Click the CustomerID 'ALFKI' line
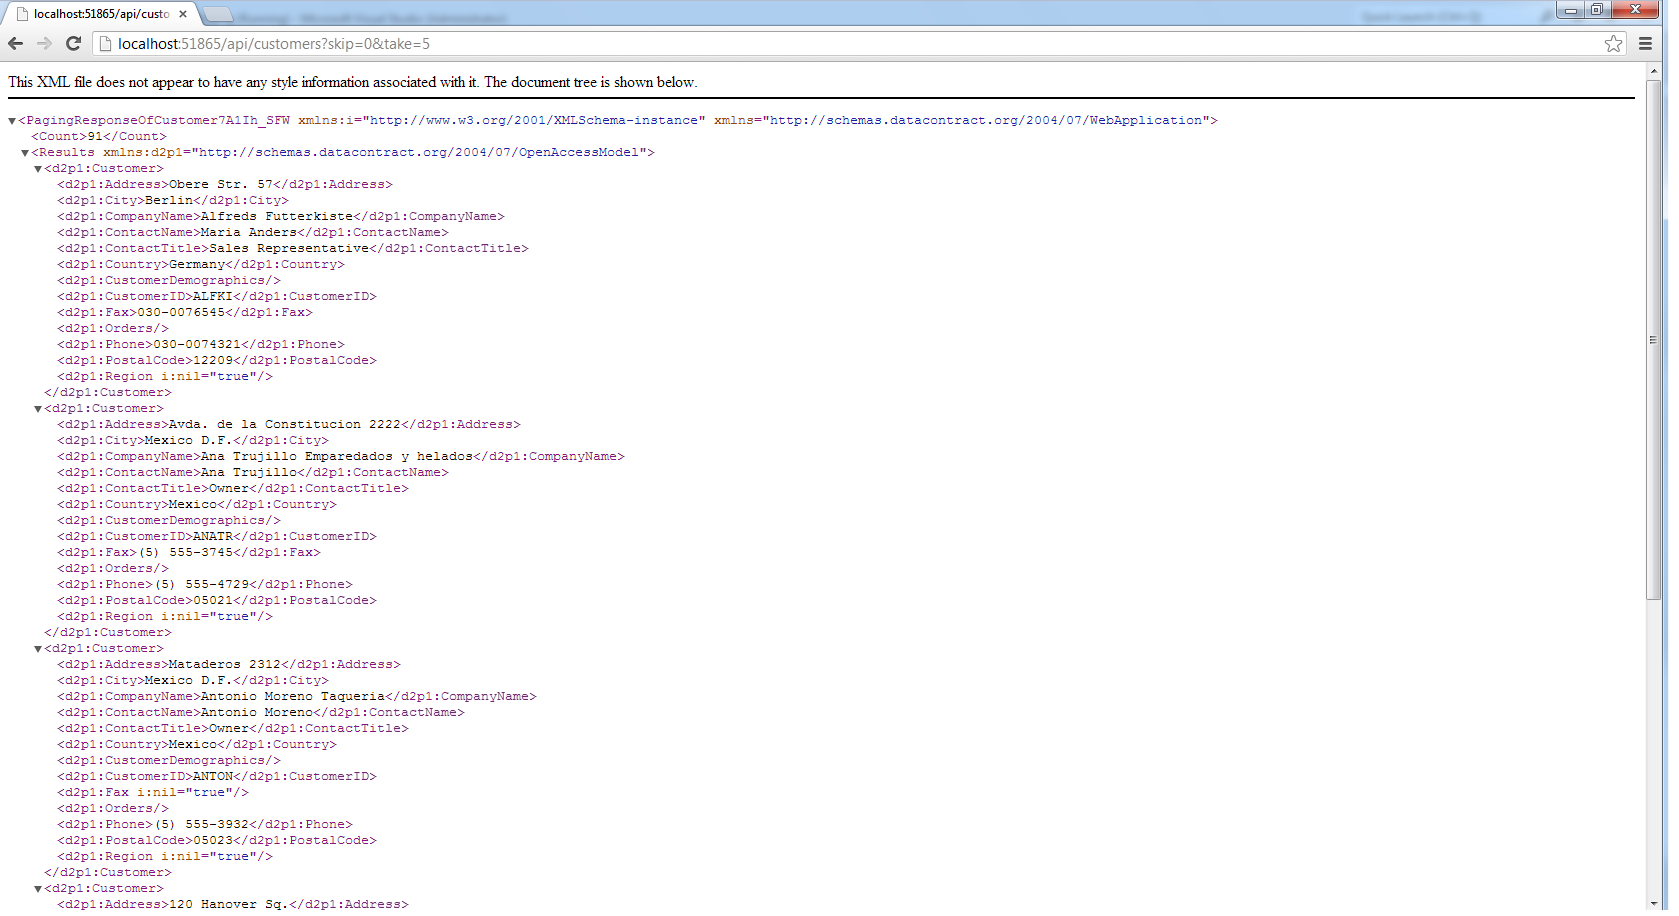Screen dimensions: 1679x916 point(217,297)
